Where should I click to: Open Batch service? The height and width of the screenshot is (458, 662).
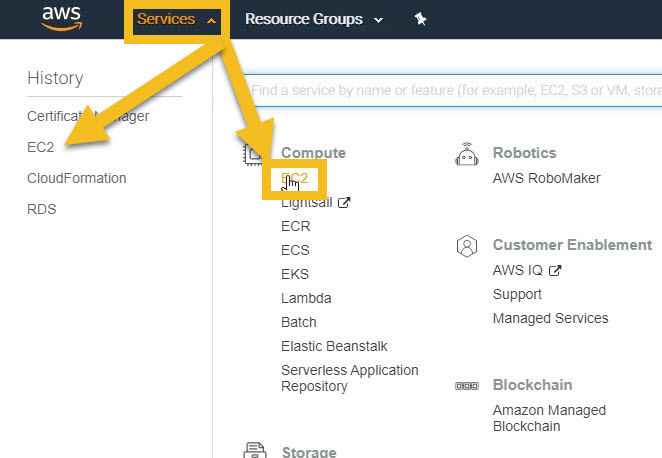298,322
